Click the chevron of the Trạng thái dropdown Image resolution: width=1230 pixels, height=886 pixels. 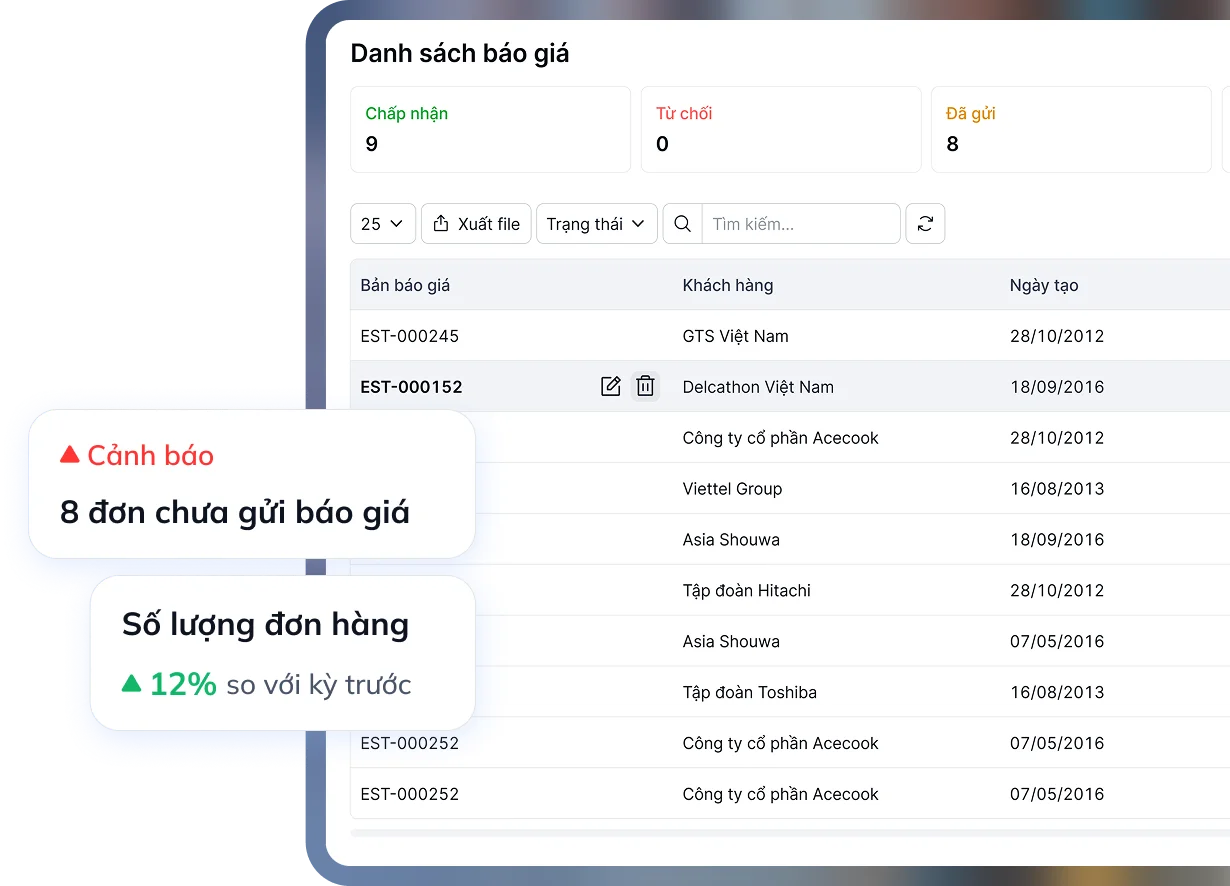point(638,224)
